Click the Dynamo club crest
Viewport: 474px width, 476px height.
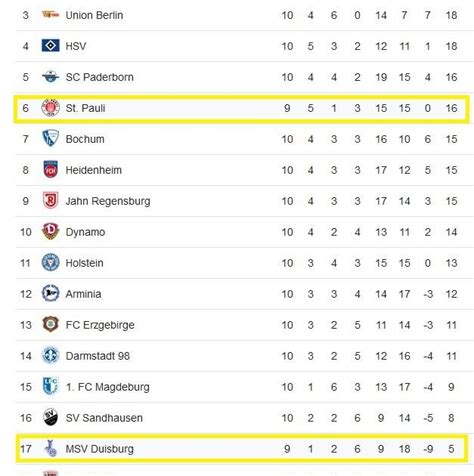[50, 232]
